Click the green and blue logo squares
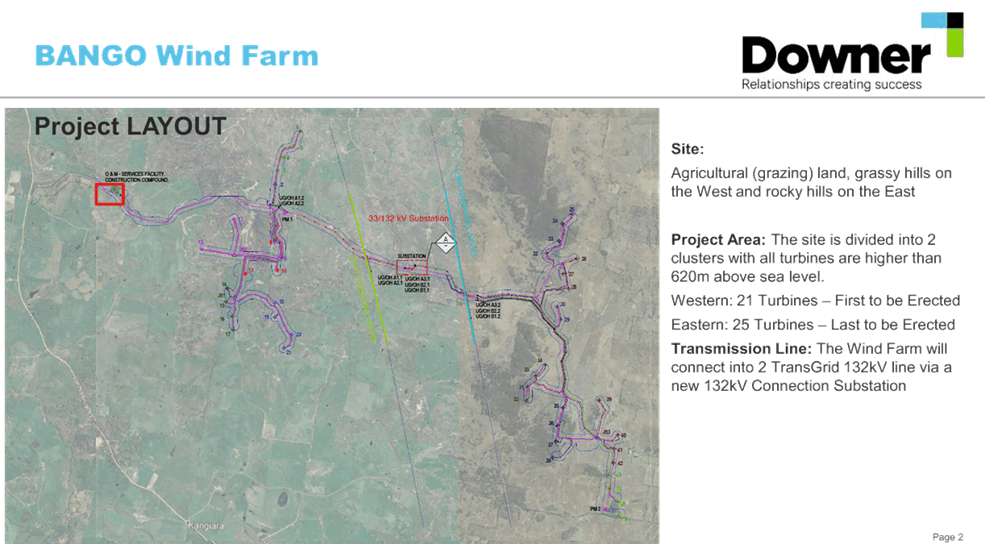The height and width of the screenshot is (544, 985). point(955,32)
